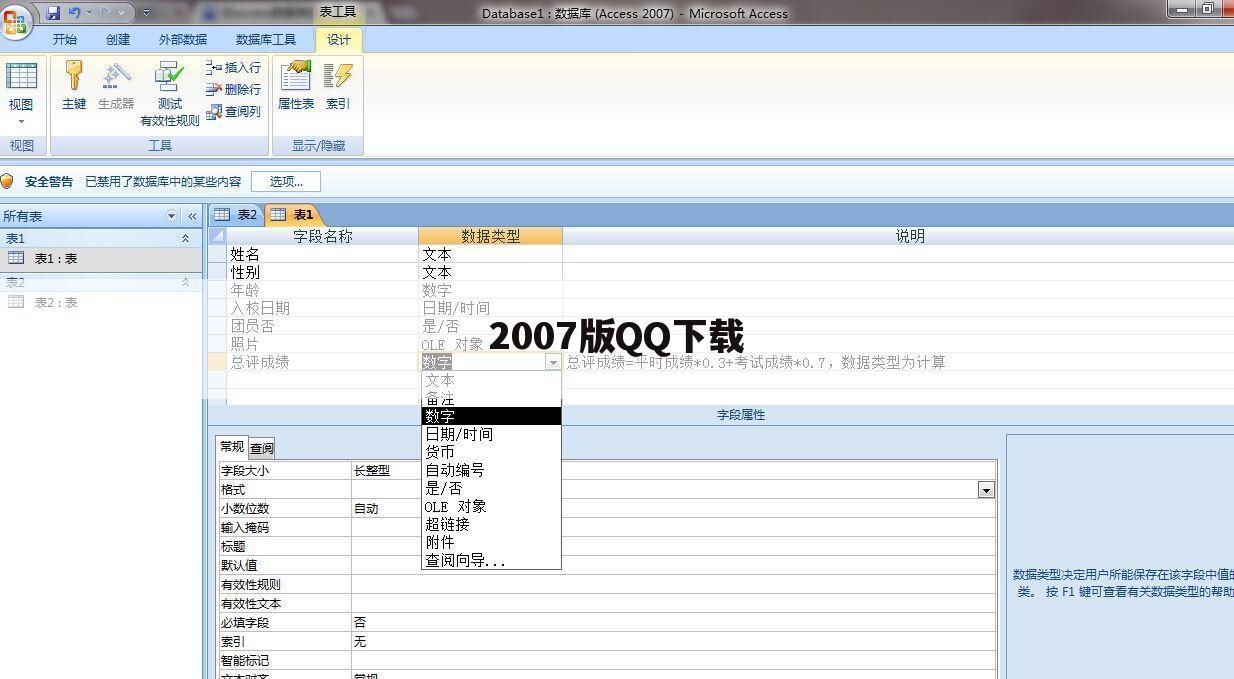Click the 字段名称 column header
Image resolution: width=1234 pixels, height=679 pixels.
click(x=323, y=236)
